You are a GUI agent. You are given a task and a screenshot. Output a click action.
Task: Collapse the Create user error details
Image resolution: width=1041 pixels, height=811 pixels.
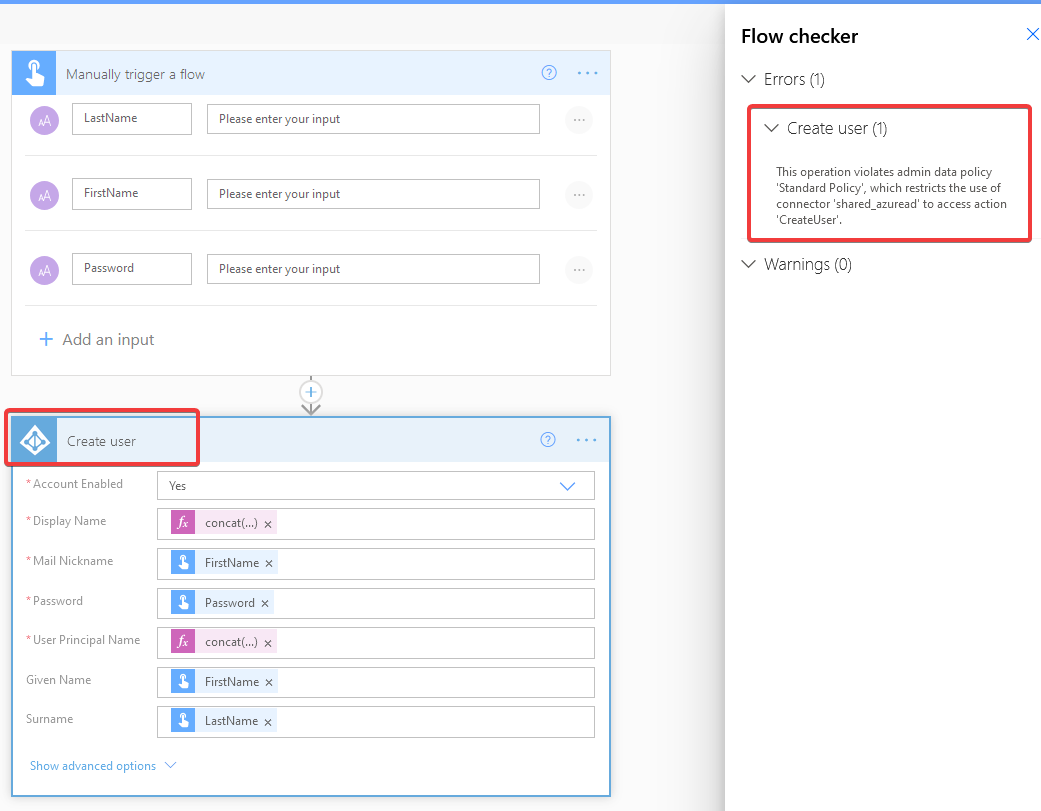770,128
